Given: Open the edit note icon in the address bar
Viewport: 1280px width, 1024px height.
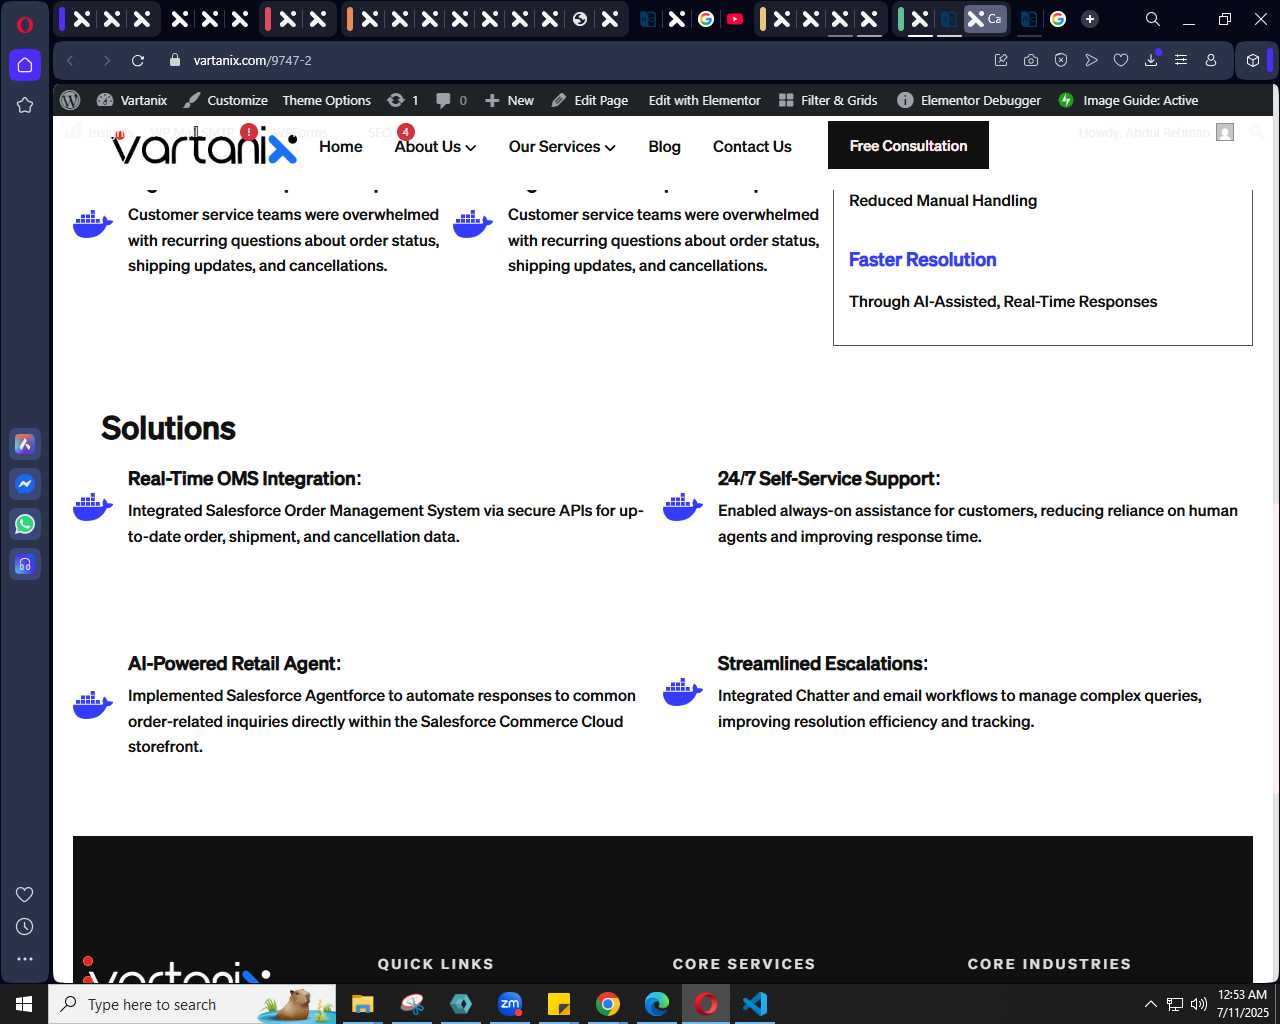Looking at the screenshot, I should click(x=1001, y=60).
